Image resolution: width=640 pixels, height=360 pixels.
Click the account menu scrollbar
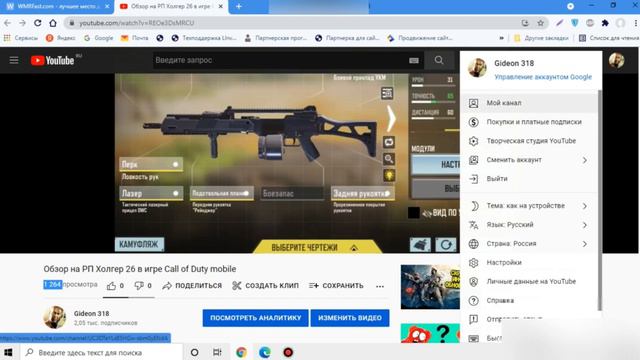(x=600, y=200)
